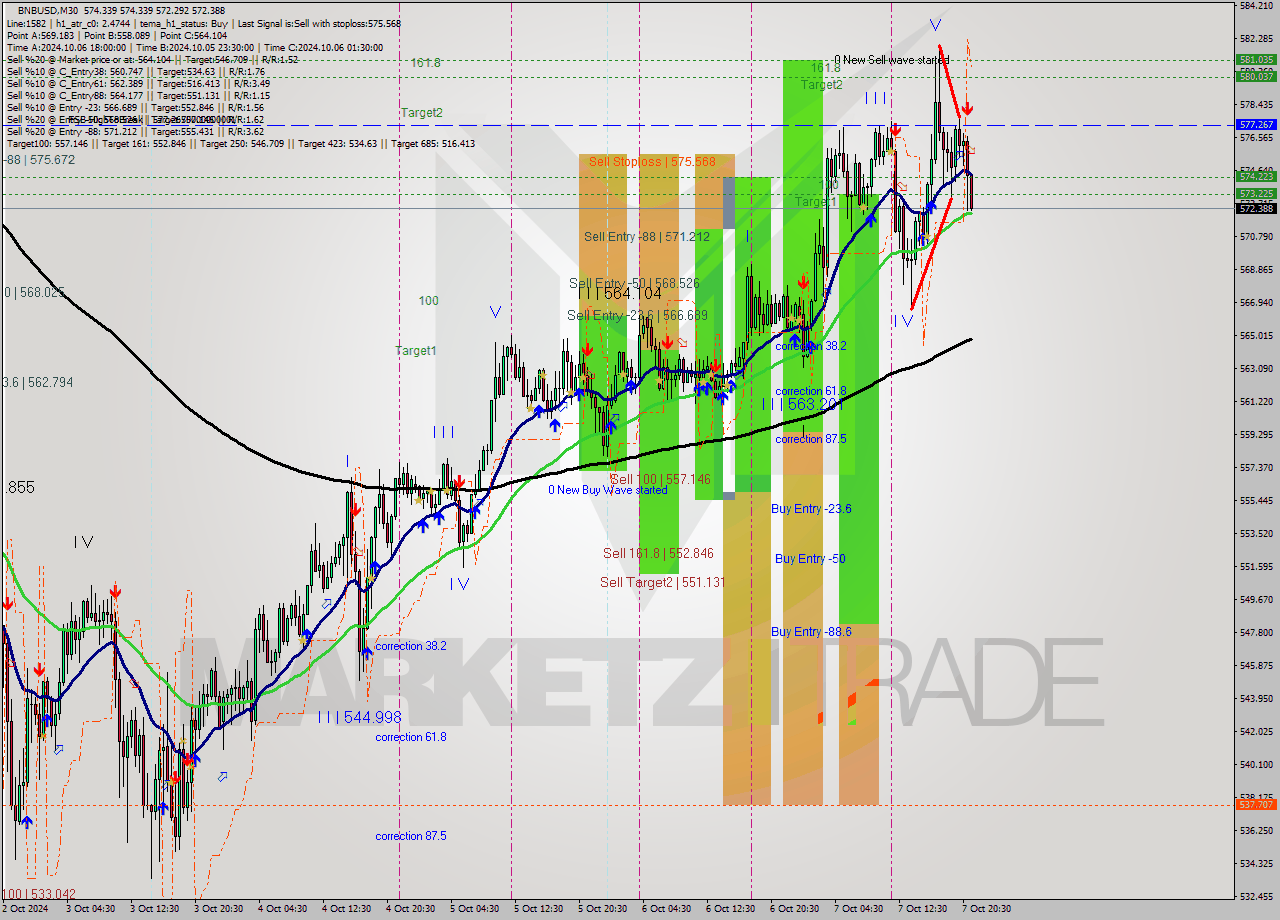This screenshot has height=920, width=1280.
Task: Click the 100 | 533.042 level label
Action: coord(39,894)
